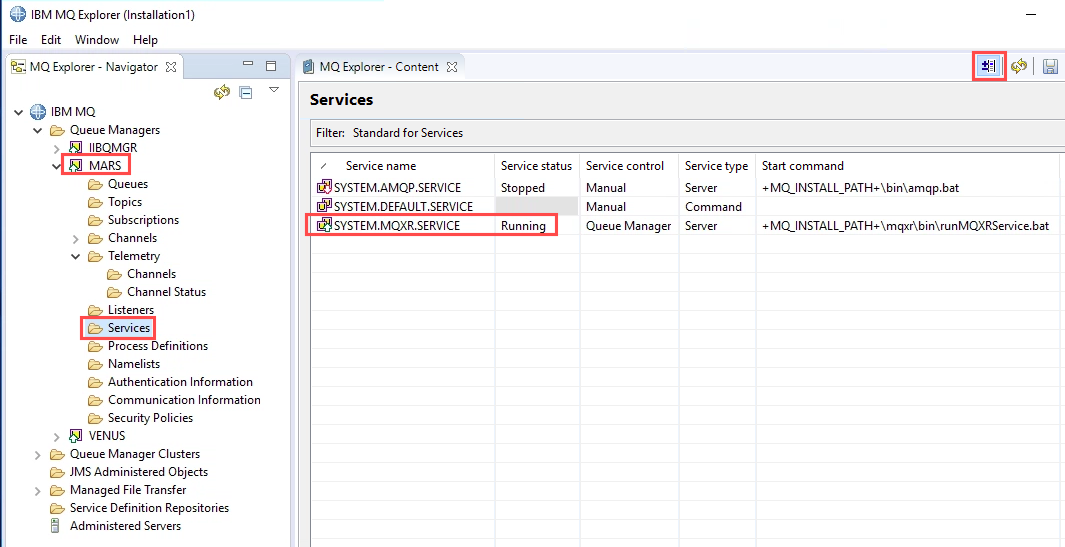Click the show/hide system objects toolbar icon

(x=989, y=66)
